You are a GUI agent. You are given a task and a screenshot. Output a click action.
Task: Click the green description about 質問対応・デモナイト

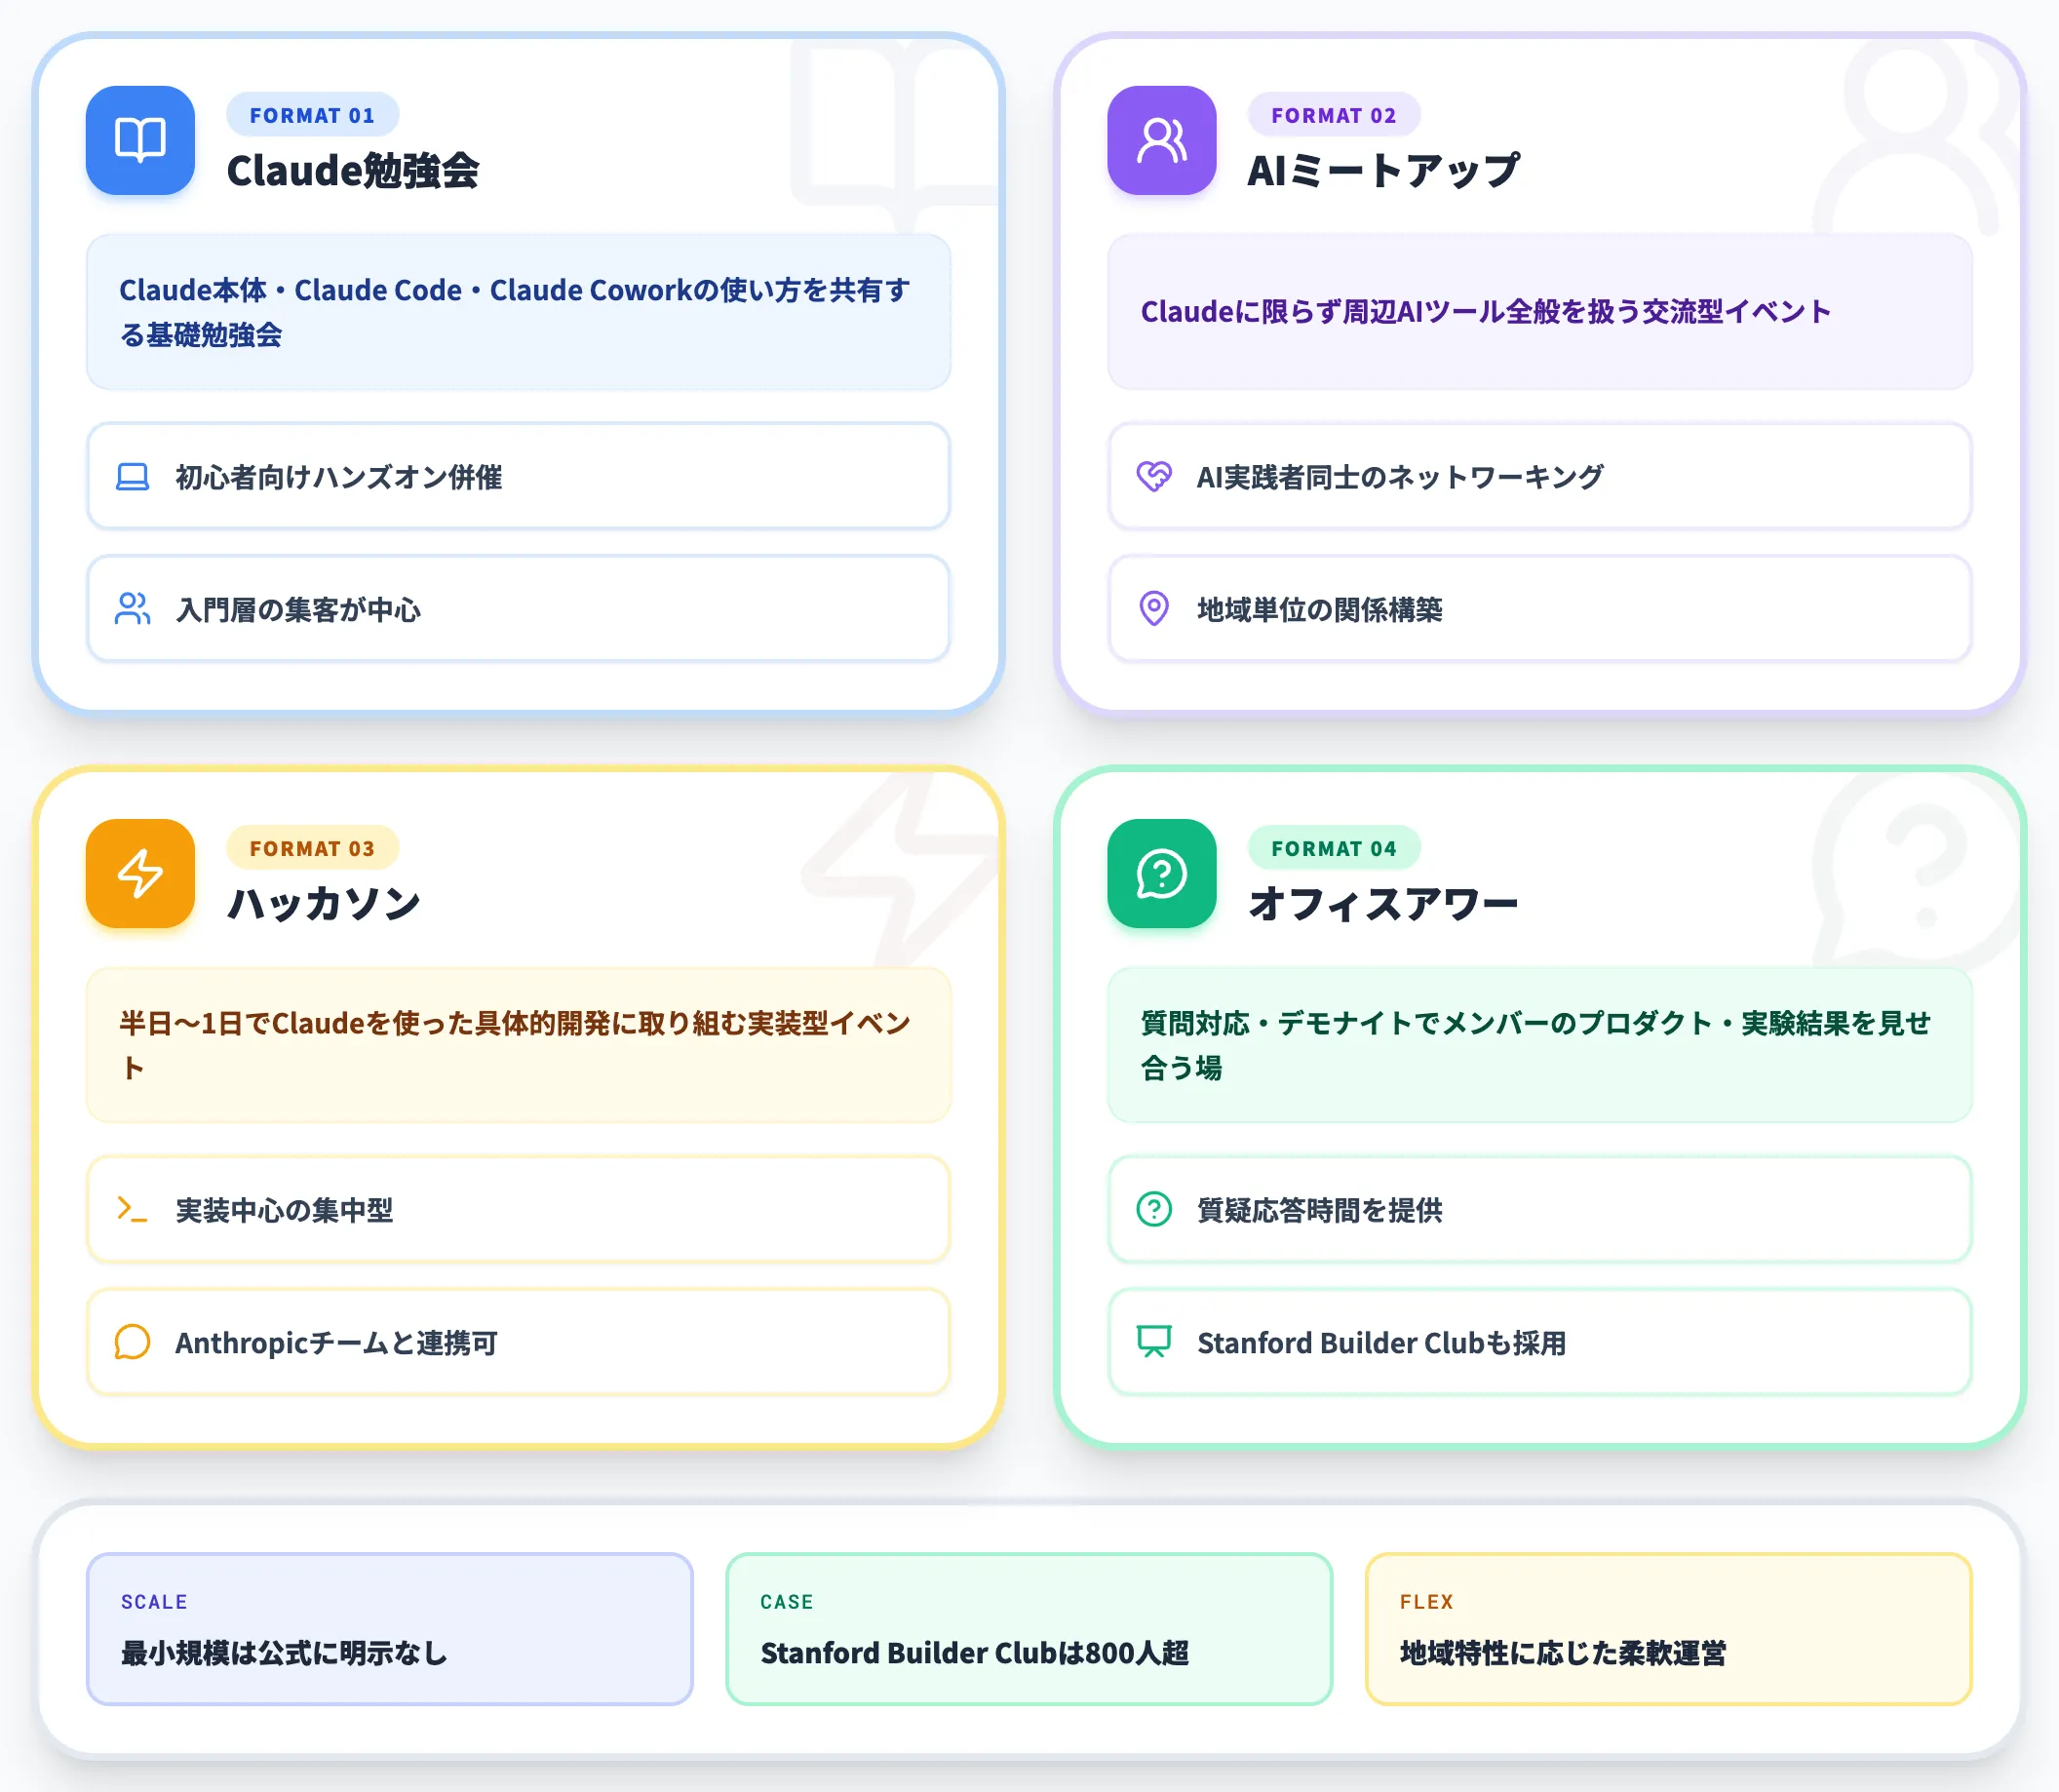tap(1539, 1045)
